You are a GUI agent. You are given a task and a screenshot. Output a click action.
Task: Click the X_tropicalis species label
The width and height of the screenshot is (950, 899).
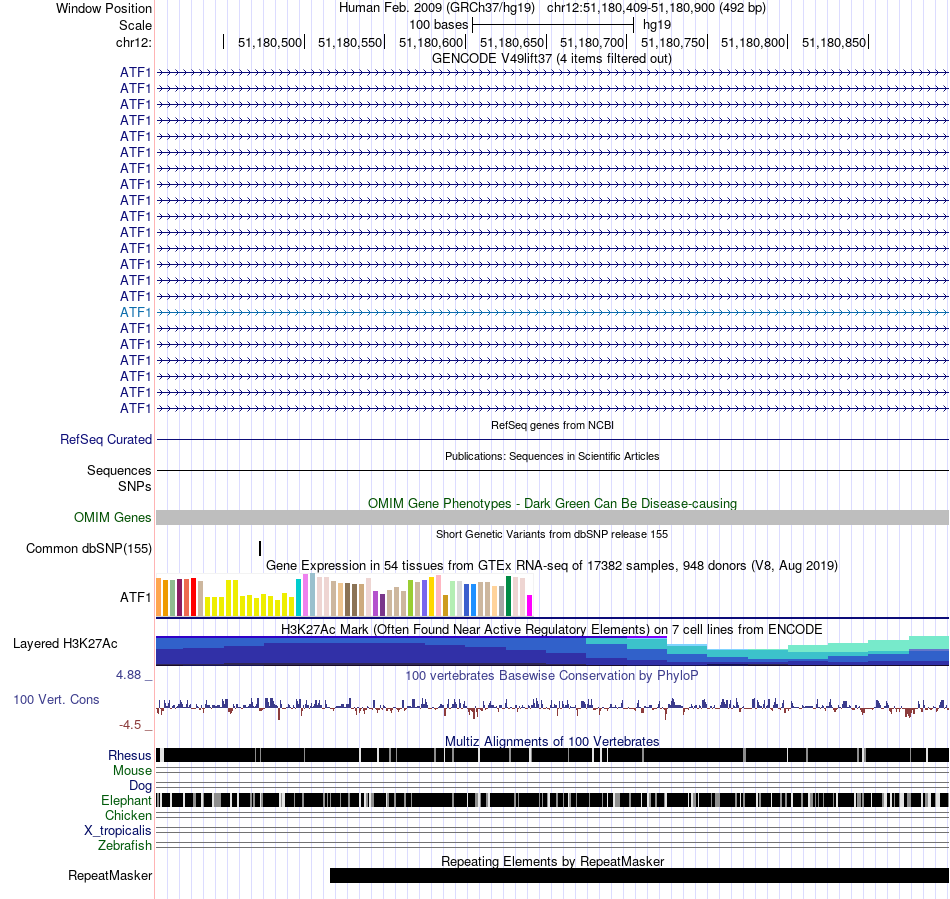pyautogui.click(x=118, y=831)
